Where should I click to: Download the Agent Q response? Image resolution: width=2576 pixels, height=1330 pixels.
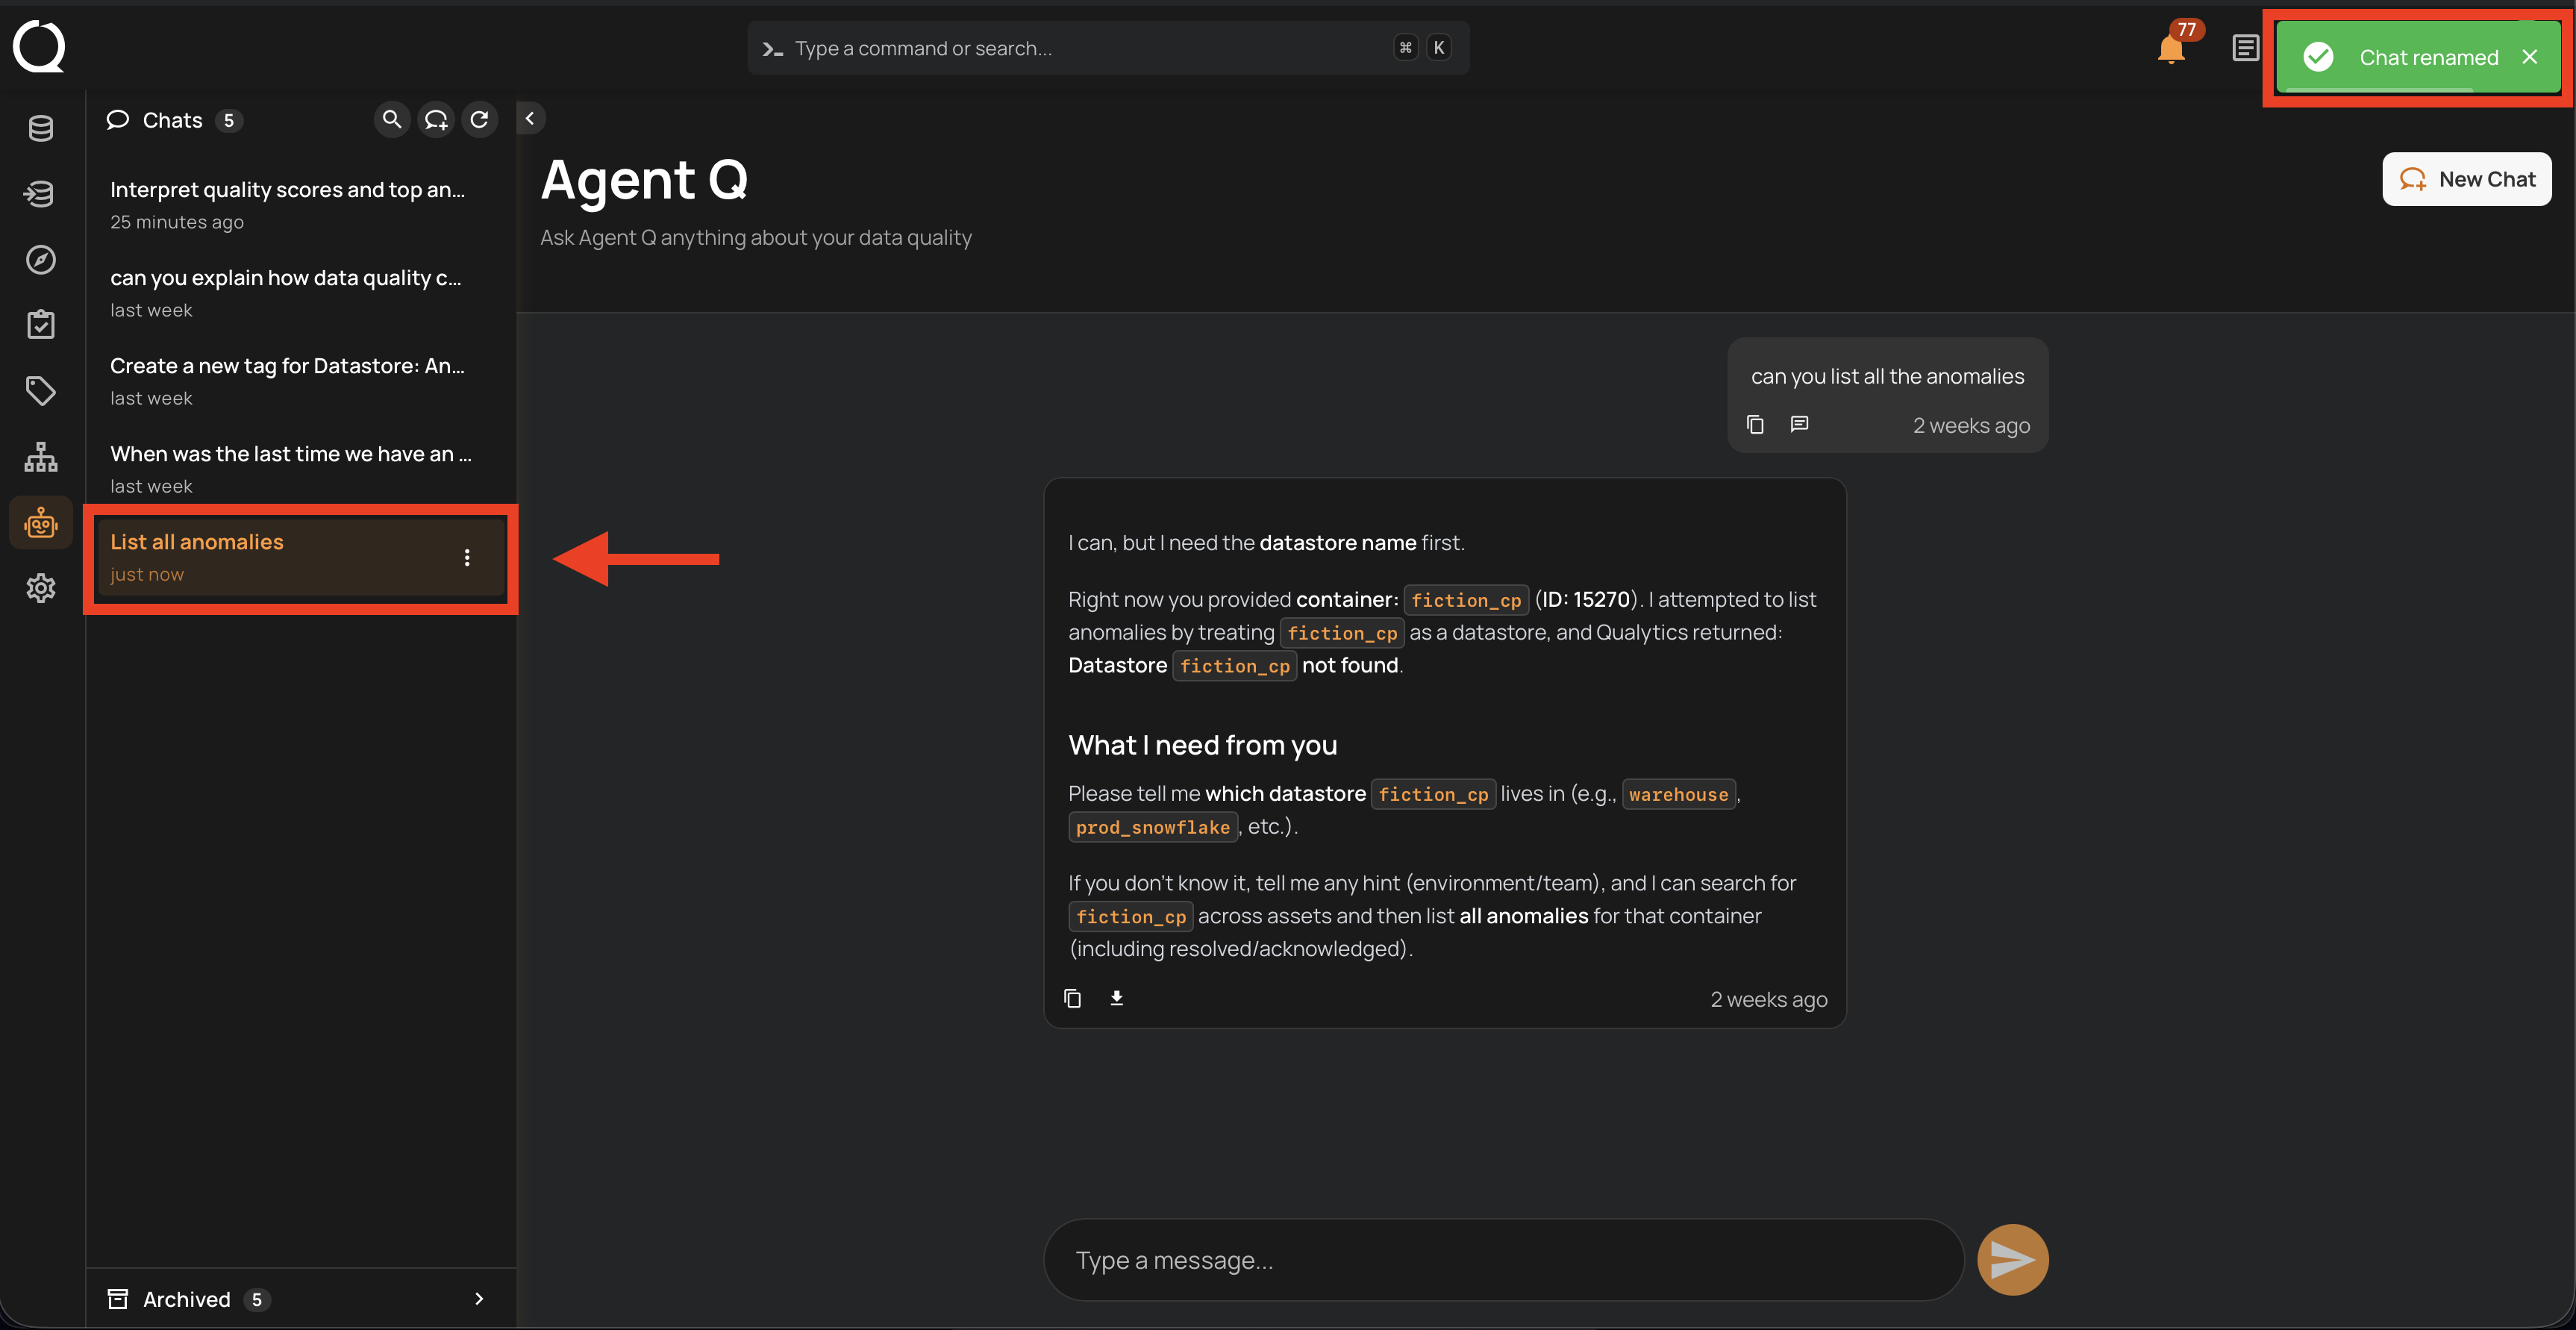pos(1116,998)
